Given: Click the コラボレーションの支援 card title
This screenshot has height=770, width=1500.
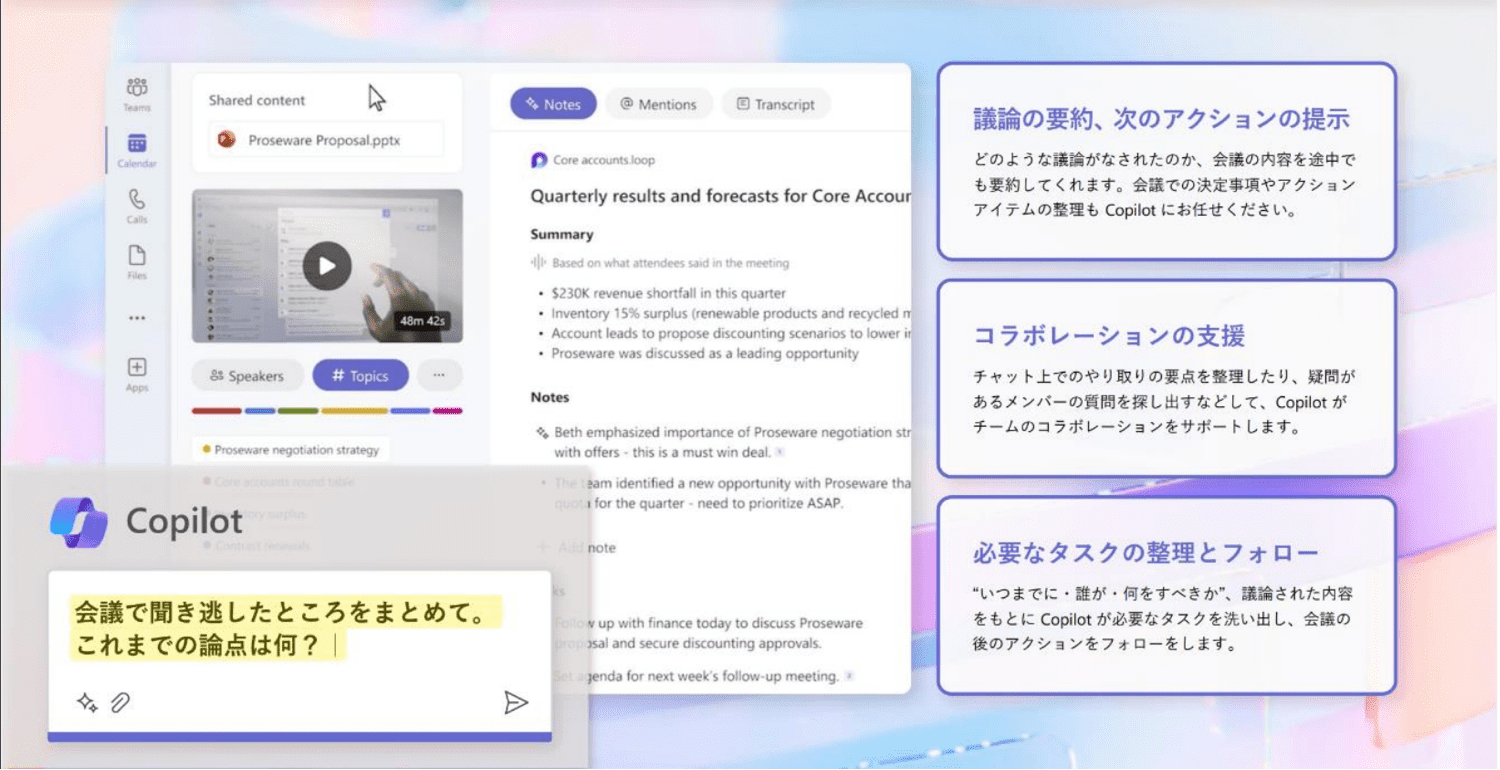Looking at the screenshot, I should [x=1109, y=335].
